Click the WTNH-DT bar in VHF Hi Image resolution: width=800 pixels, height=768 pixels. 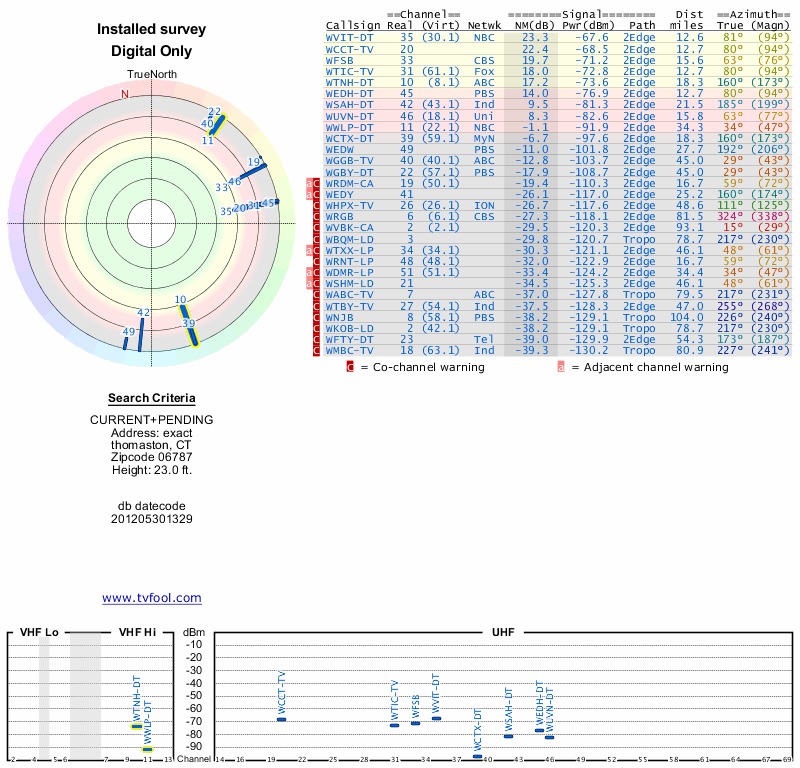click(x=137, y=726)
